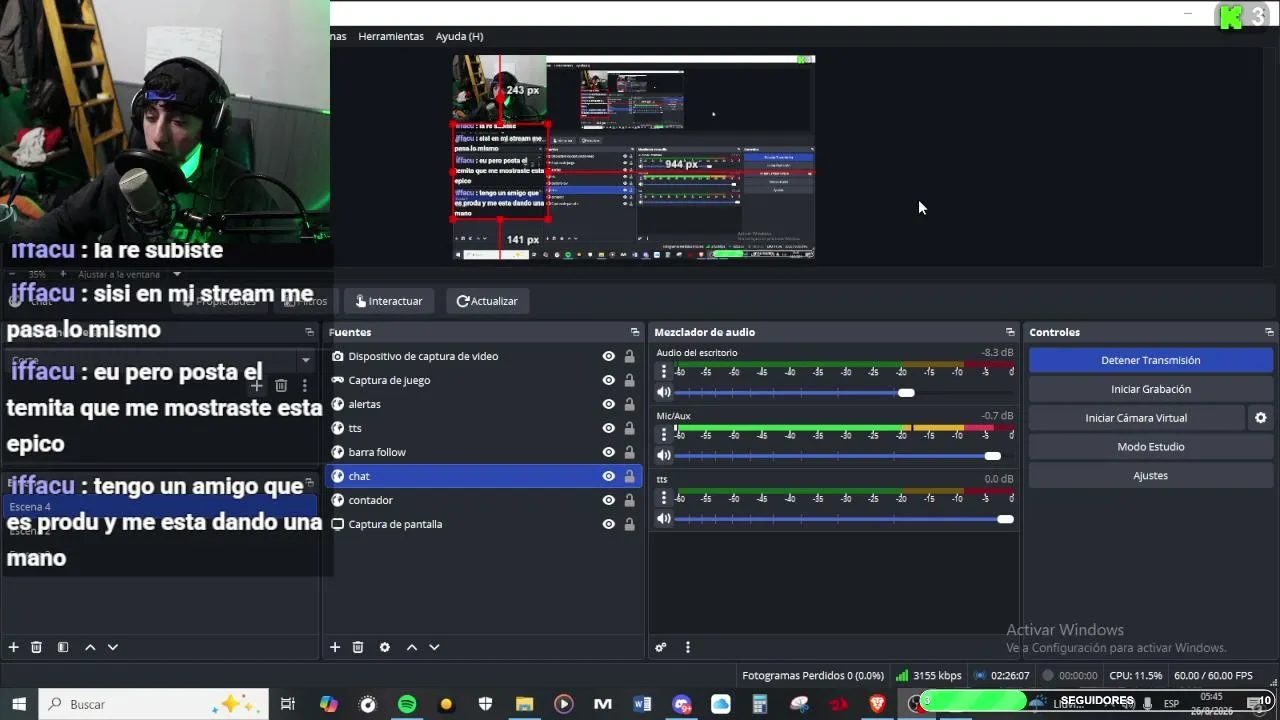The image size is (1280, 720).
Task: Start recording with Iniciar Grabación
Action: 1151,389
